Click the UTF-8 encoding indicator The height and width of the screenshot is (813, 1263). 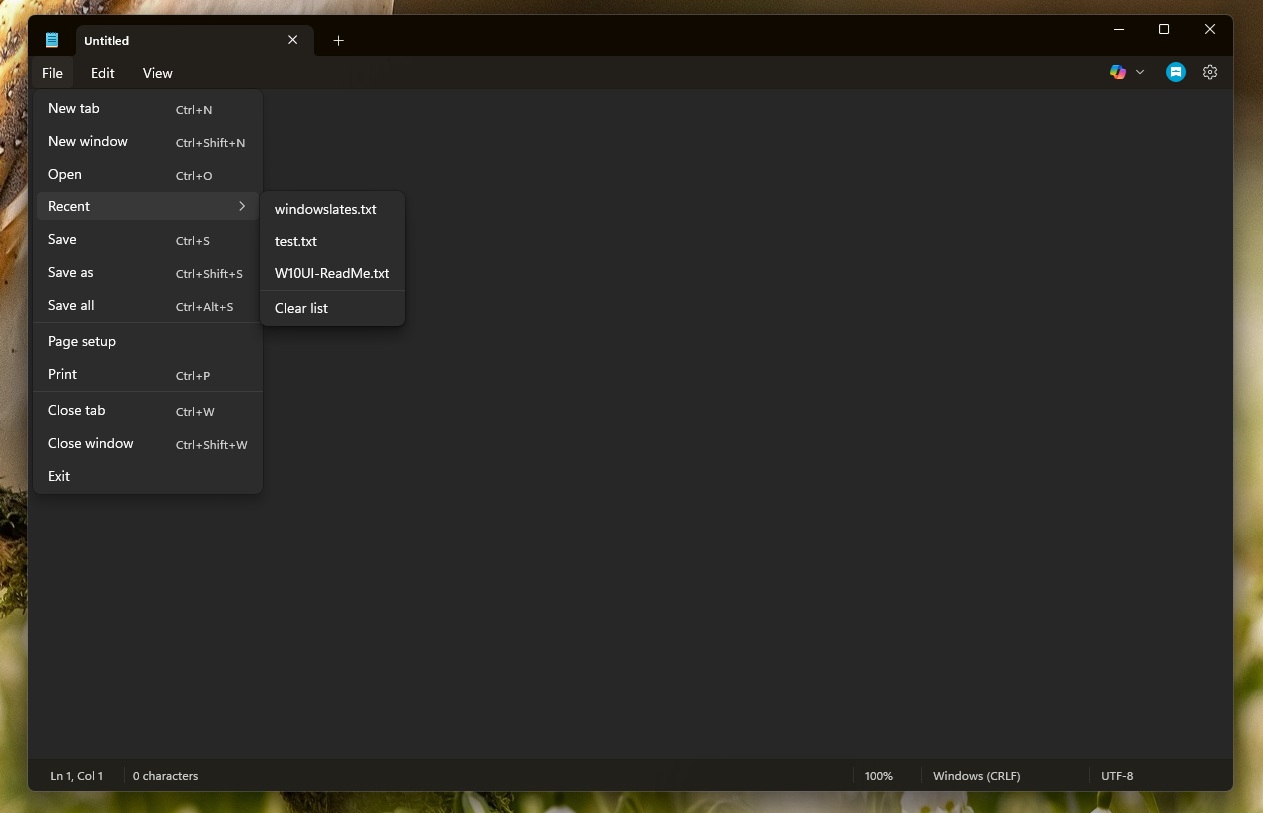(1117, 775)
